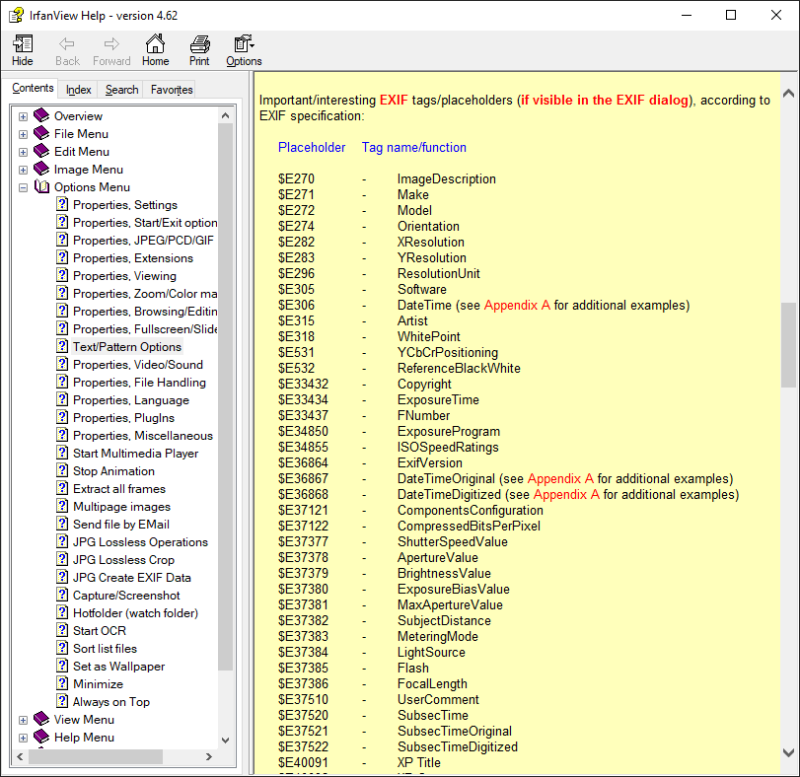This screenshot has width=800, height=777.
Task: Click the Back arrow icon
Action: (67, 44)
